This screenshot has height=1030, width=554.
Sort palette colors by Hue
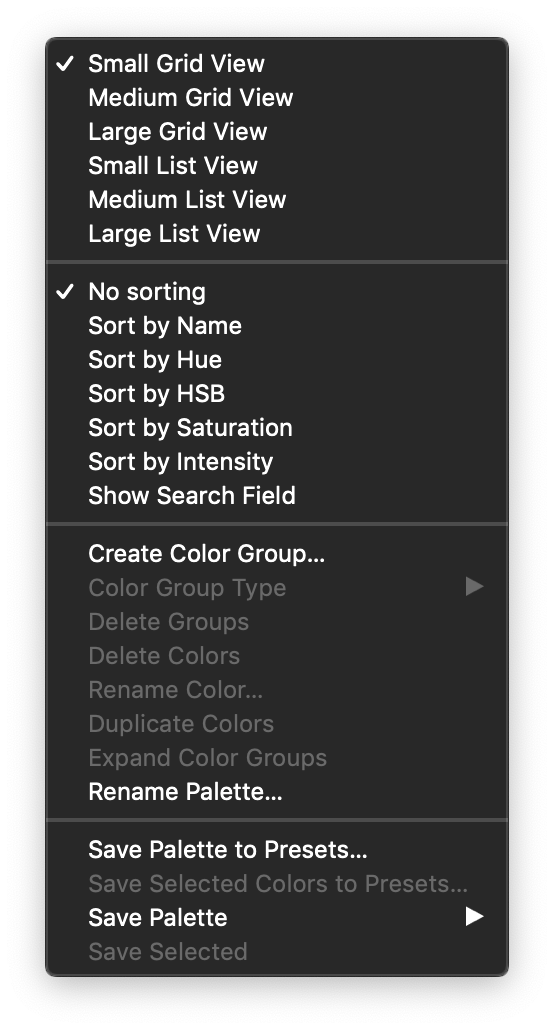coord(277,360)
